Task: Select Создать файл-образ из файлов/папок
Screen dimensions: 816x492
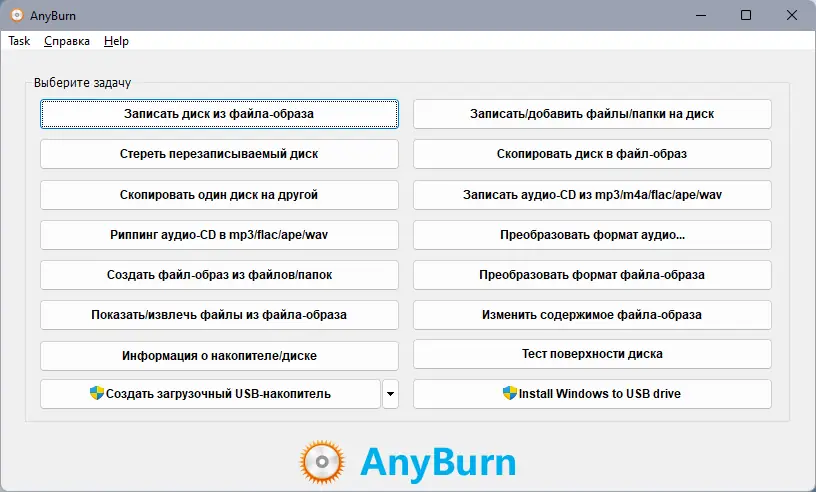Action: tap(219, 275)
